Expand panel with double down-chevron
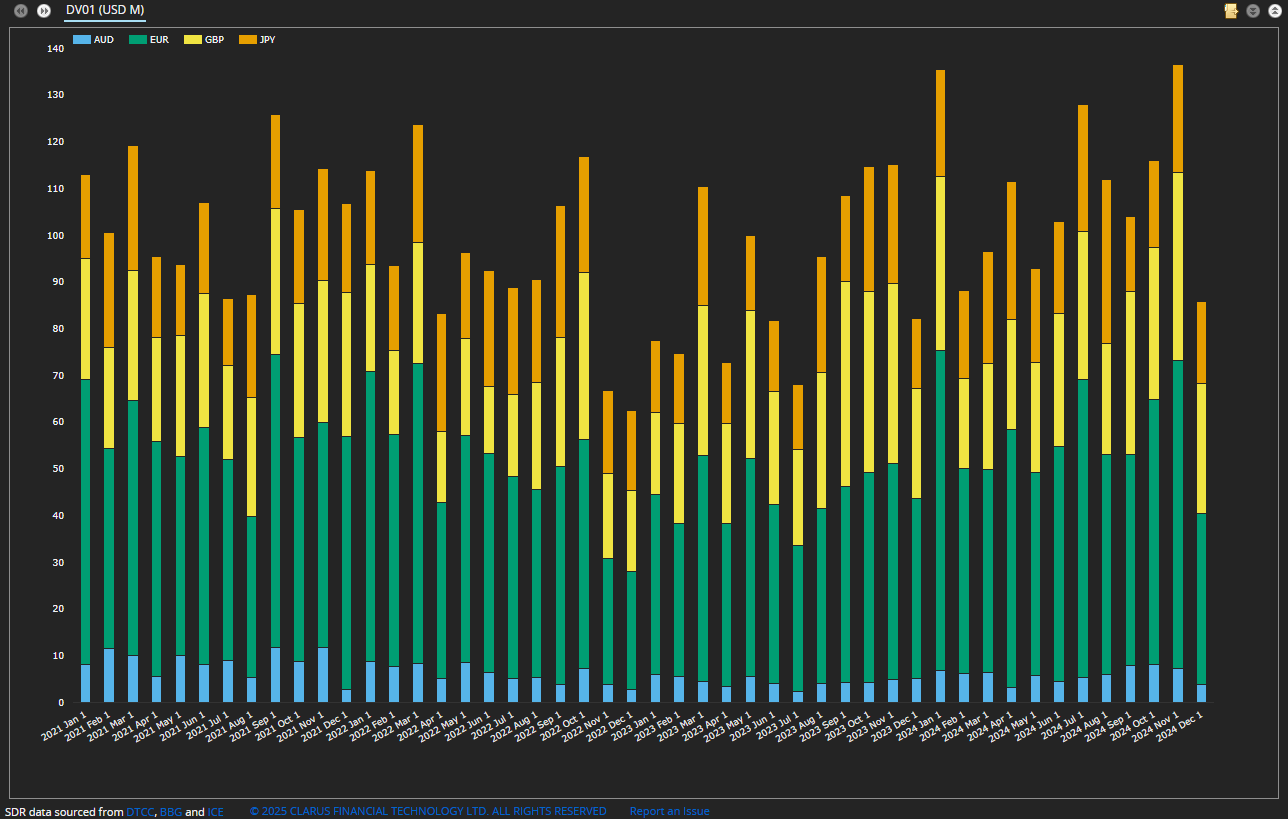Screen dimensions: 1288x819 1253,10
